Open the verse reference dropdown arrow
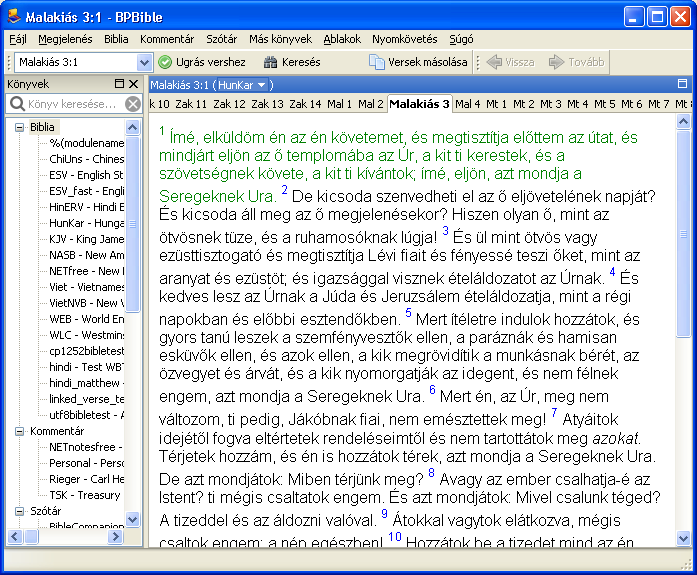Viewport: 697px width, 575px height. tap(144, 62)
